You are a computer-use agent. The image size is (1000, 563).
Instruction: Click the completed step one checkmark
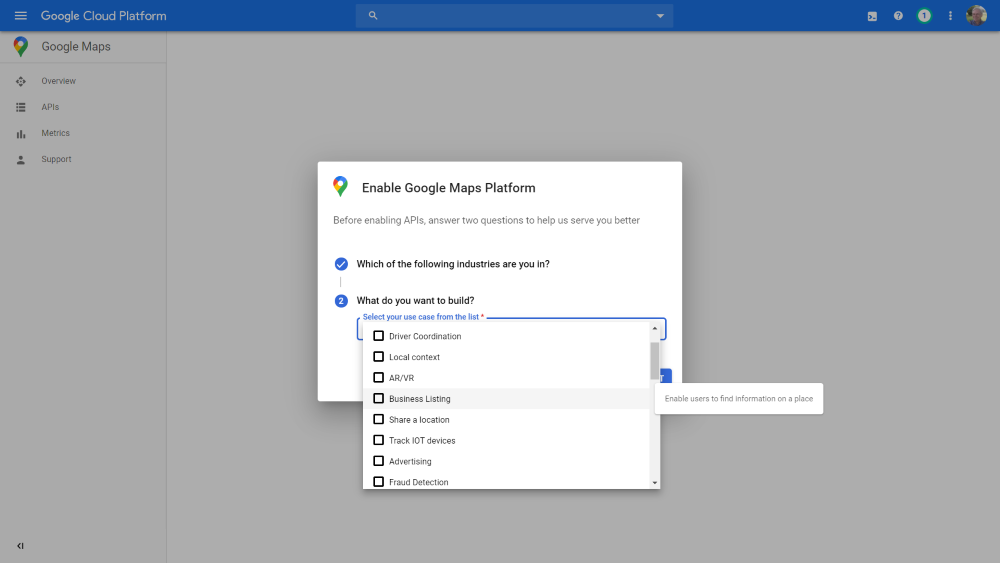[341, 264]
